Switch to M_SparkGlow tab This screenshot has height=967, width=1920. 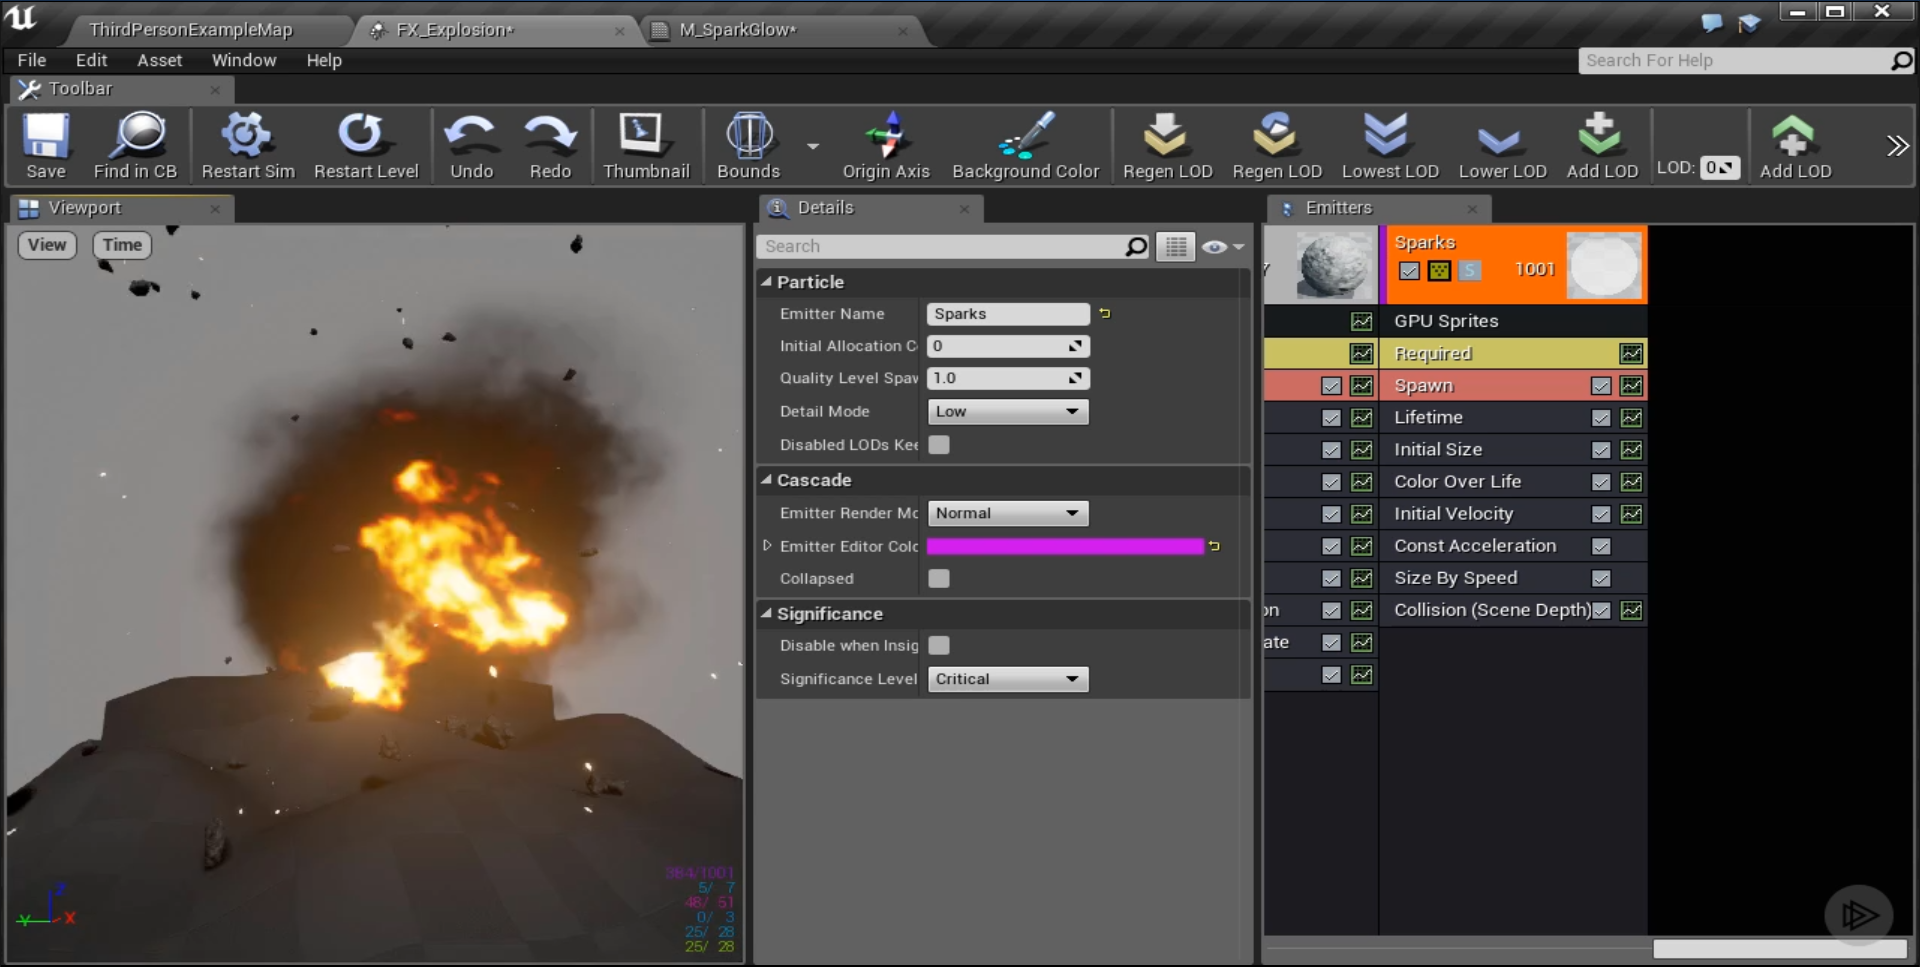pyautogui.click(x=738, y=30)
